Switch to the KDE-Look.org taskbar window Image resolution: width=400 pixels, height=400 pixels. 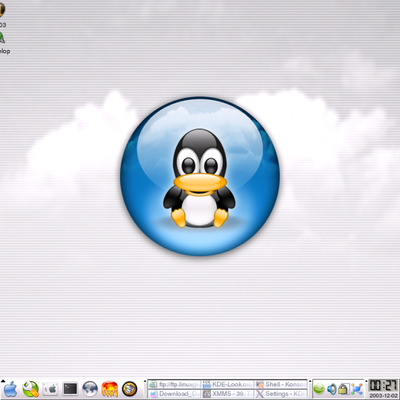coord(228,384)
